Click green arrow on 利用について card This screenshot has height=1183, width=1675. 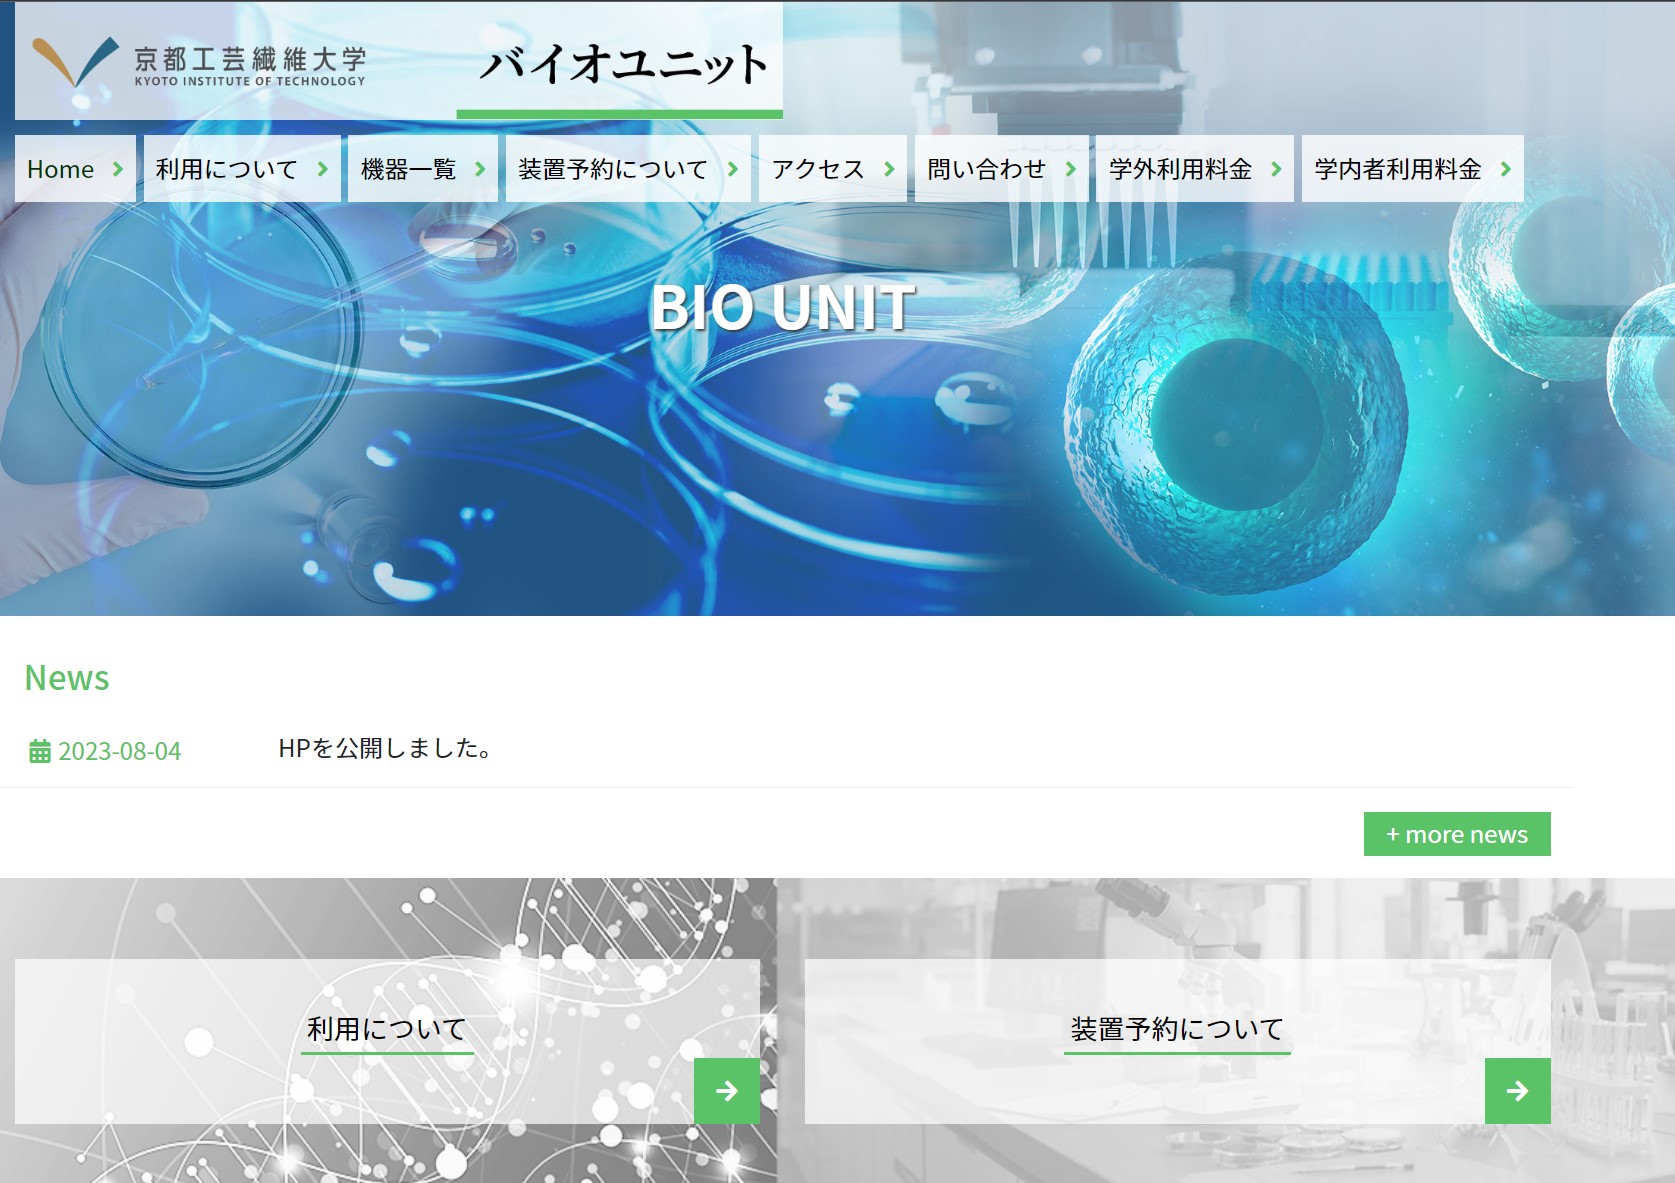coord(727,1090)
